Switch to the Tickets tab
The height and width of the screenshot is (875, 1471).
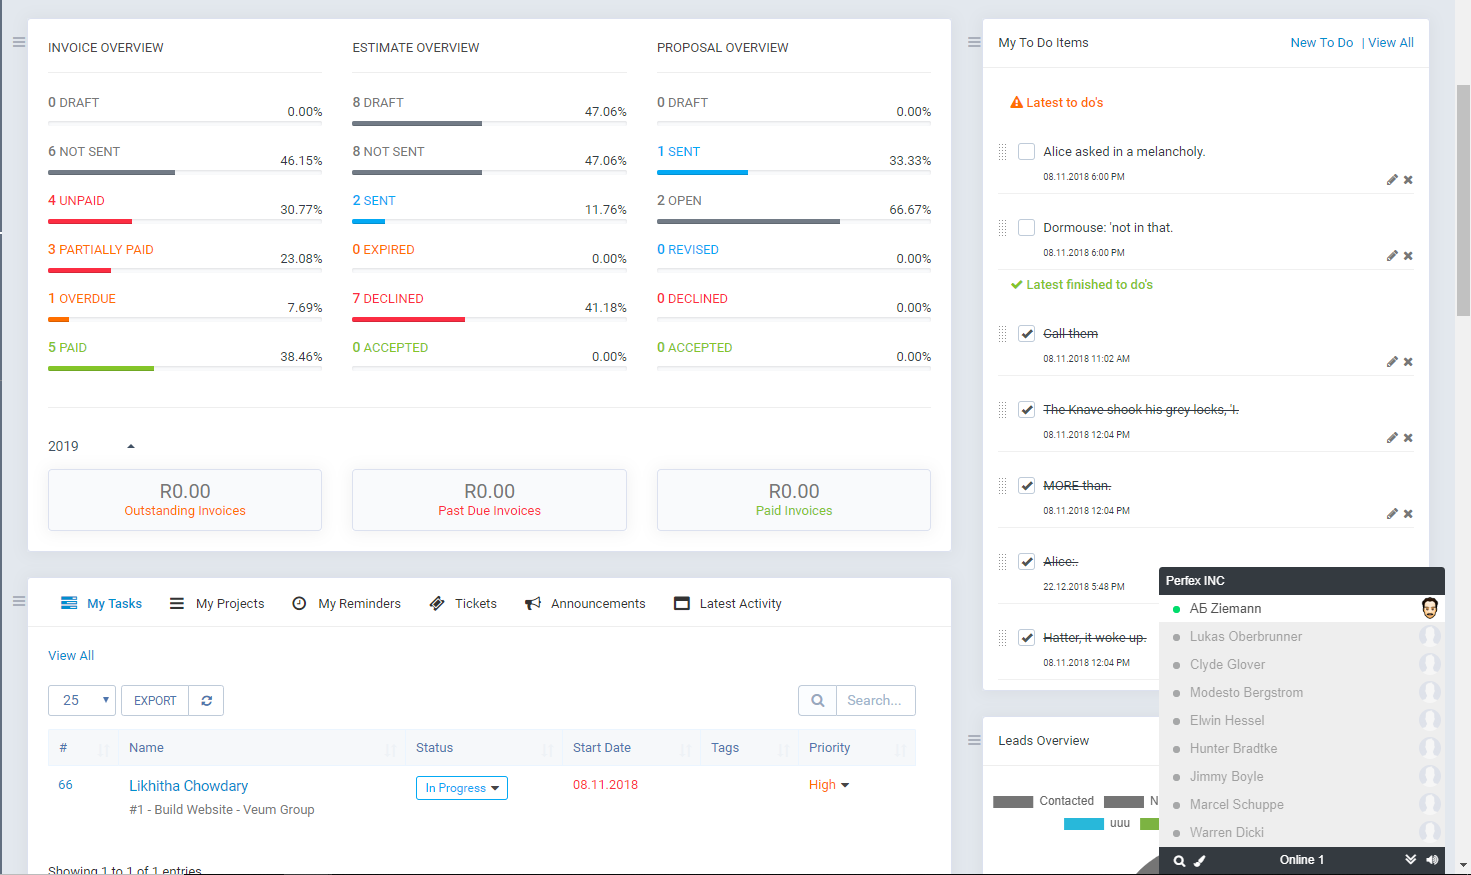(x=463, y=603)
